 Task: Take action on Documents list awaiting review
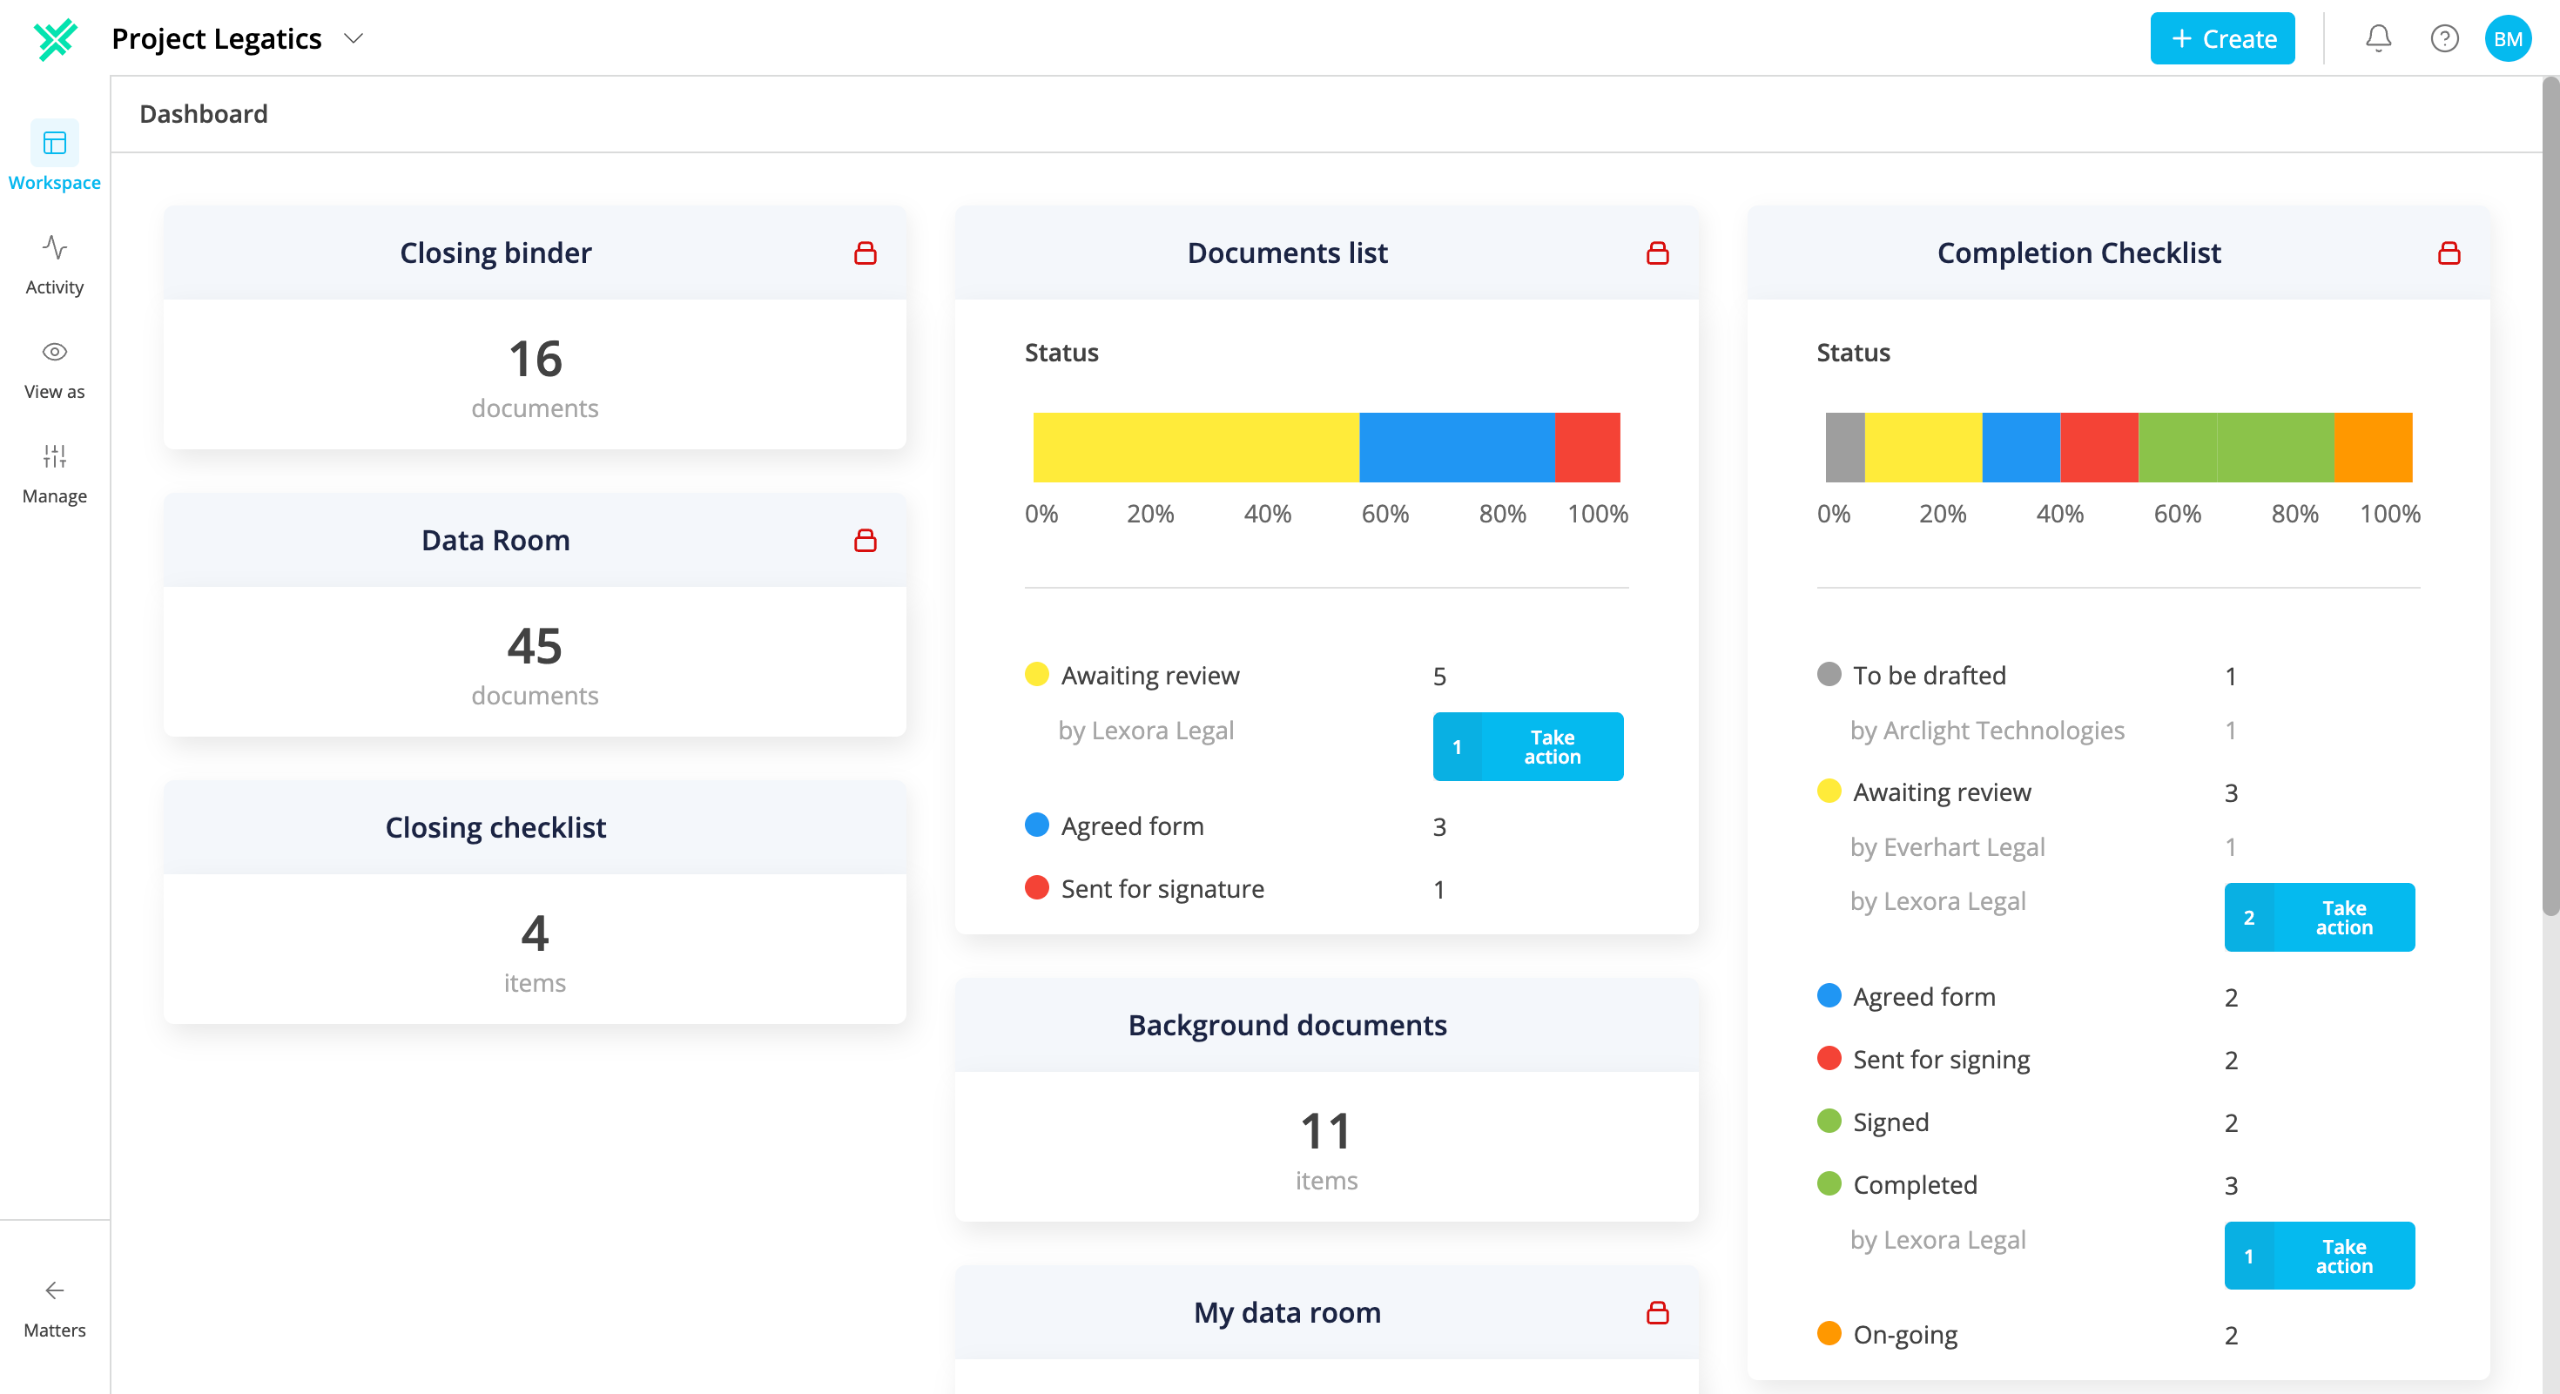(x=1528, y=747)
